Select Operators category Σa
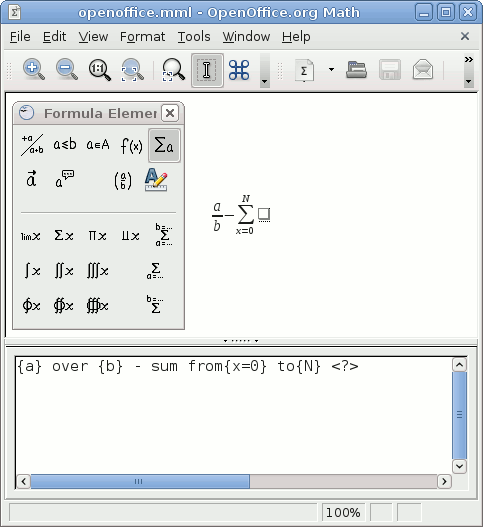The width and height of the screenshot is (483, 527). pos(164,146)
